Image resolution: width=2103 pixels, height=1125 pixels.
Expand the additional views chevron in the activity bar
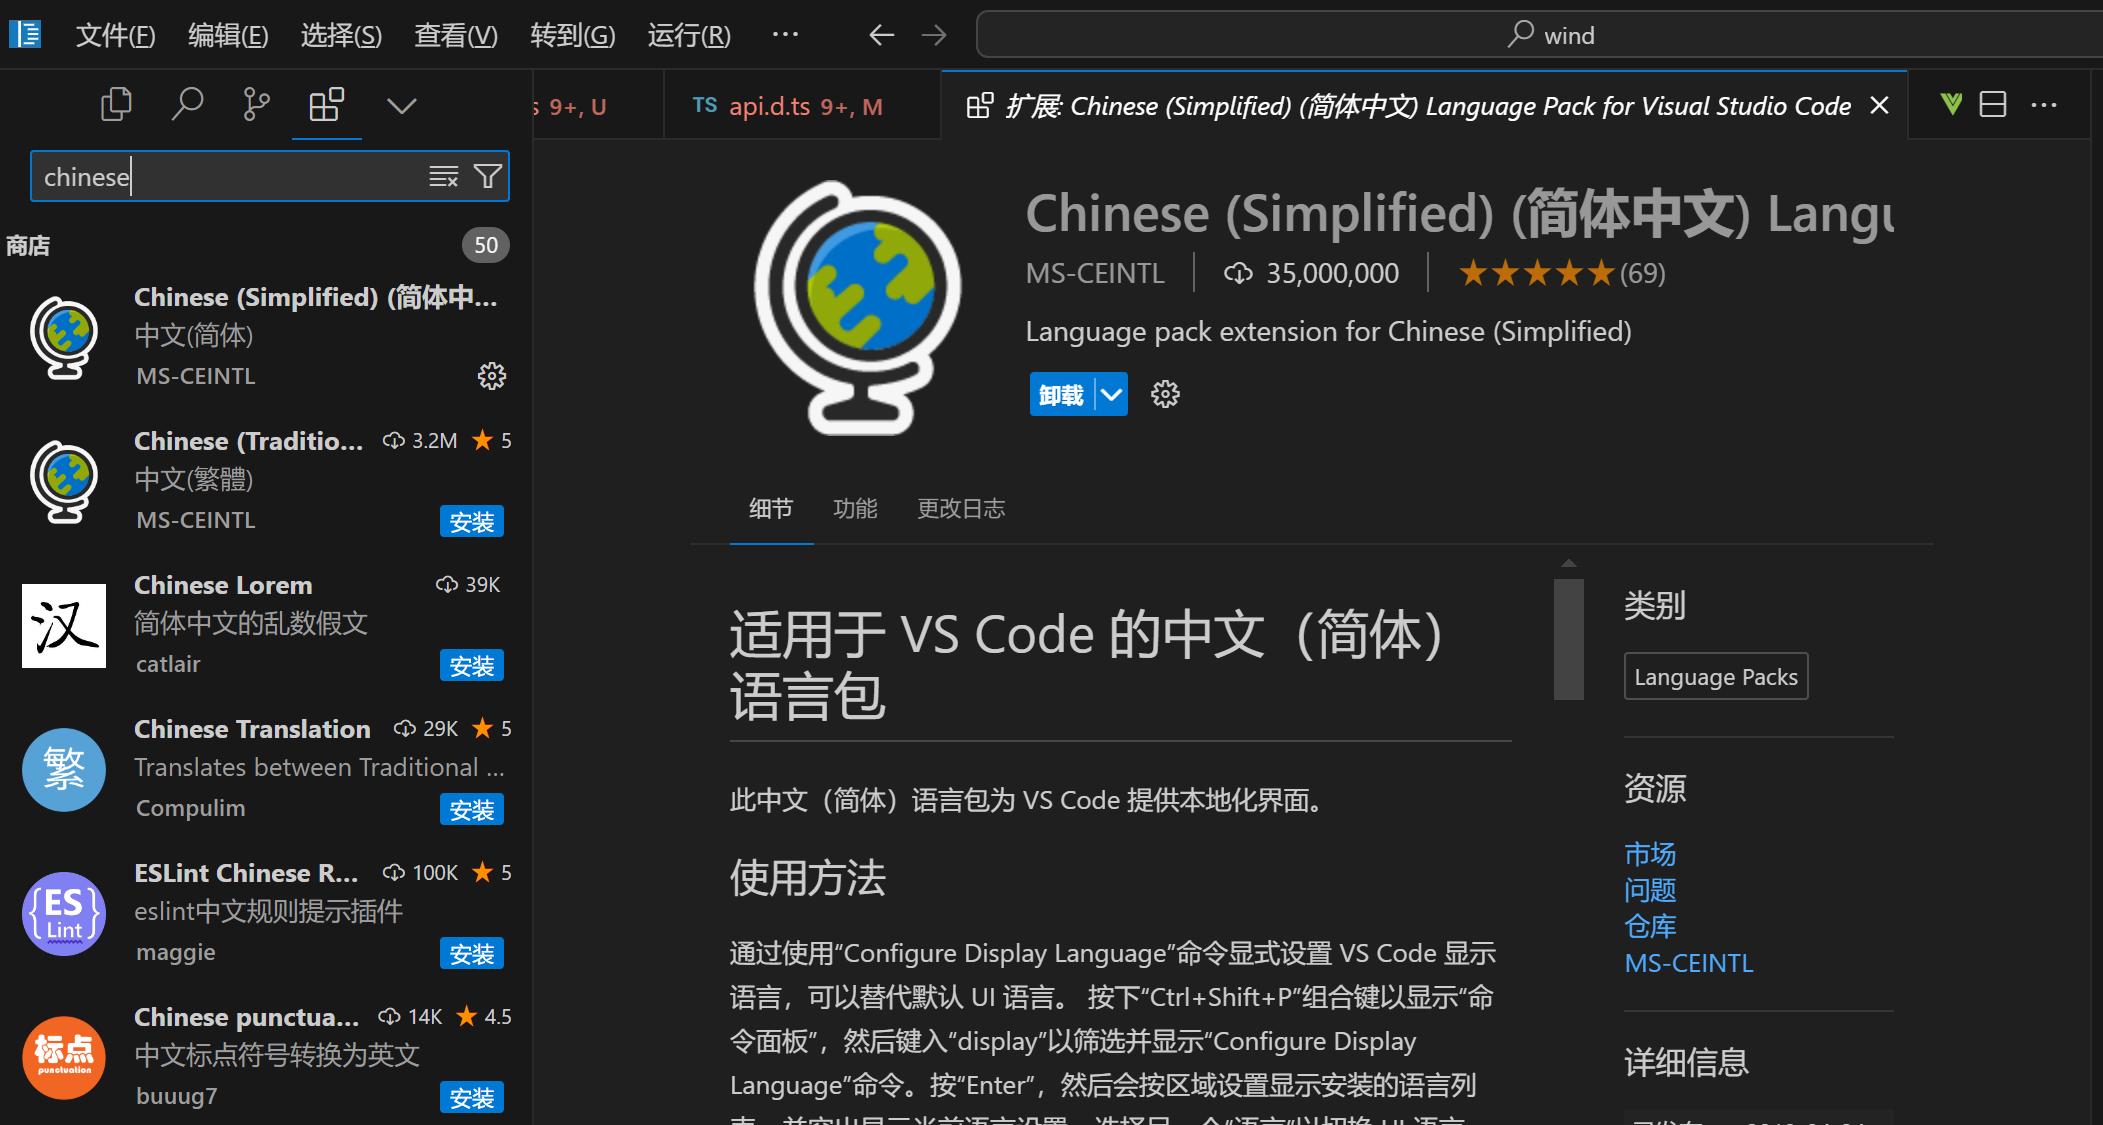(400, 104)
